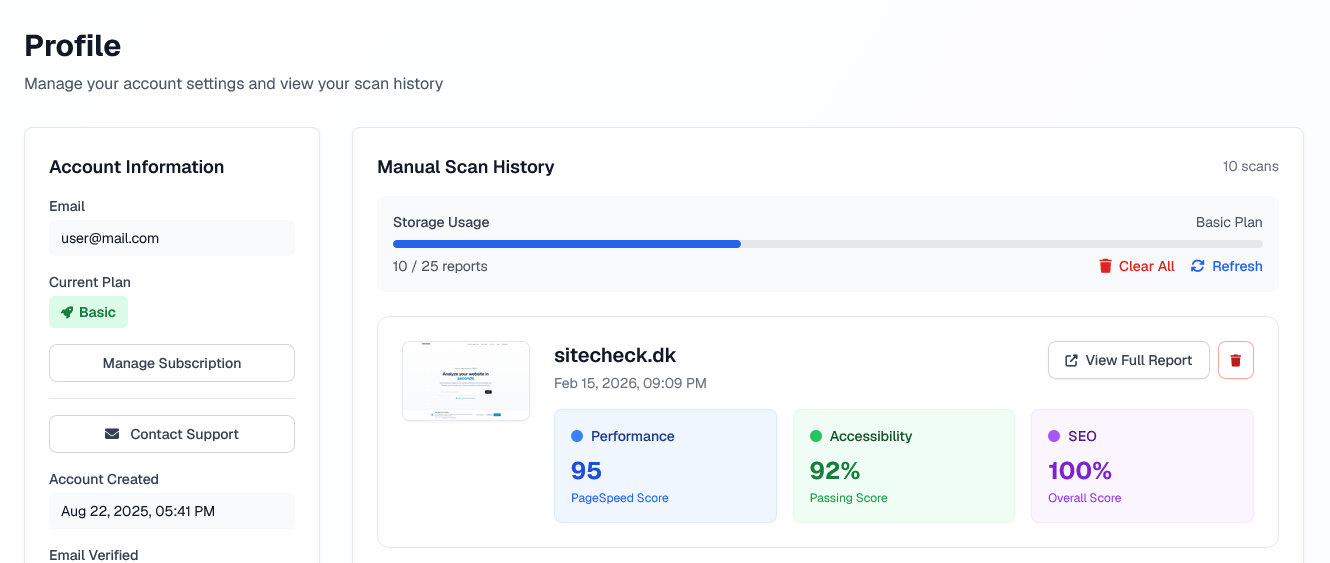The width and height of the screenshot is (1330, 563).
Task: Click the Refresh text link
Action: point(1237,266)
